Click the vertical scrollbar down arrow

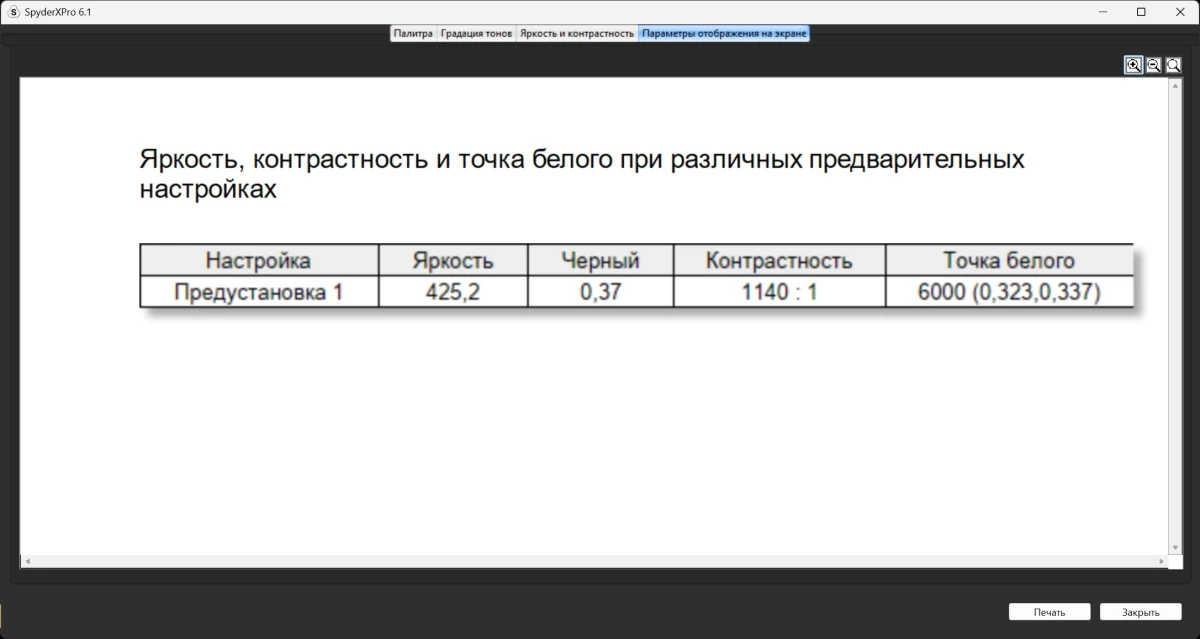1175,547
